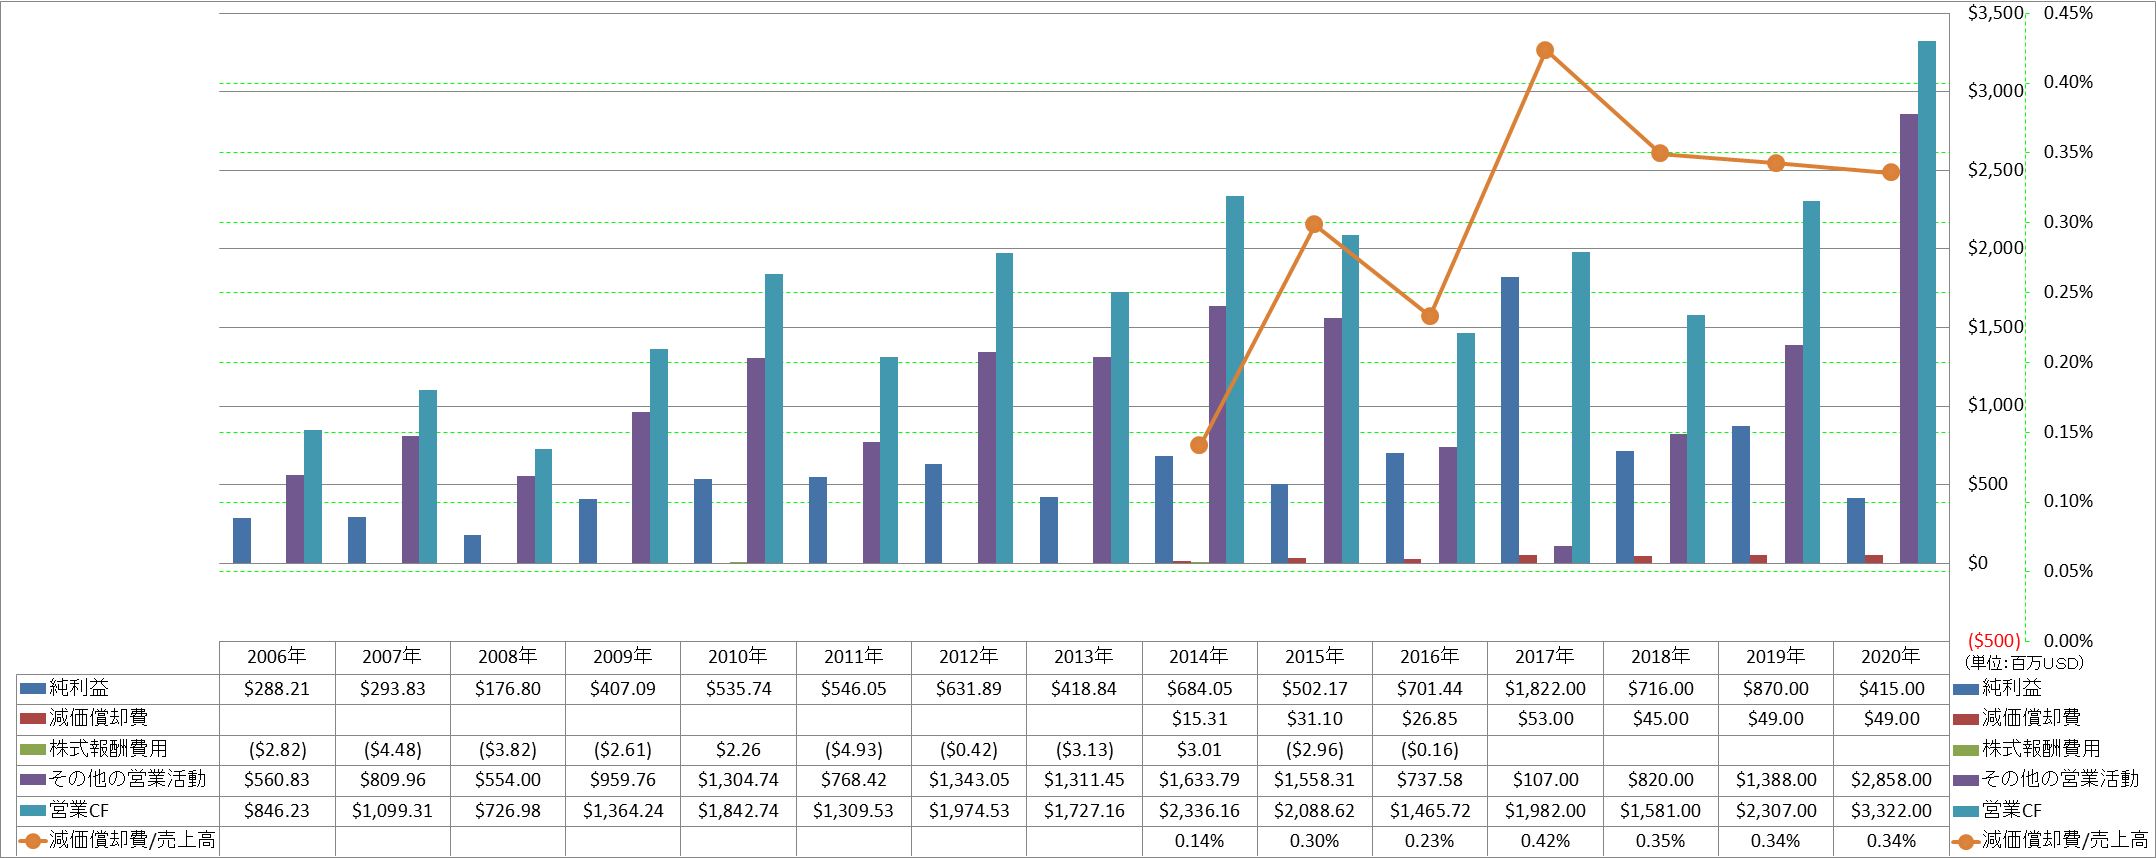Click the left 減価償却費 legend label
Image resolution: width=2156 pixels, height=858 pixels.
pos(99,718)
